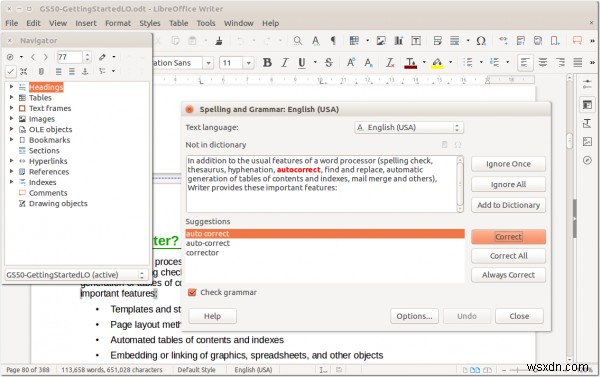Click the Insert Hyperlink toolbar icon
The height and width of the screenshot is (377, 600).
(503, 40)
